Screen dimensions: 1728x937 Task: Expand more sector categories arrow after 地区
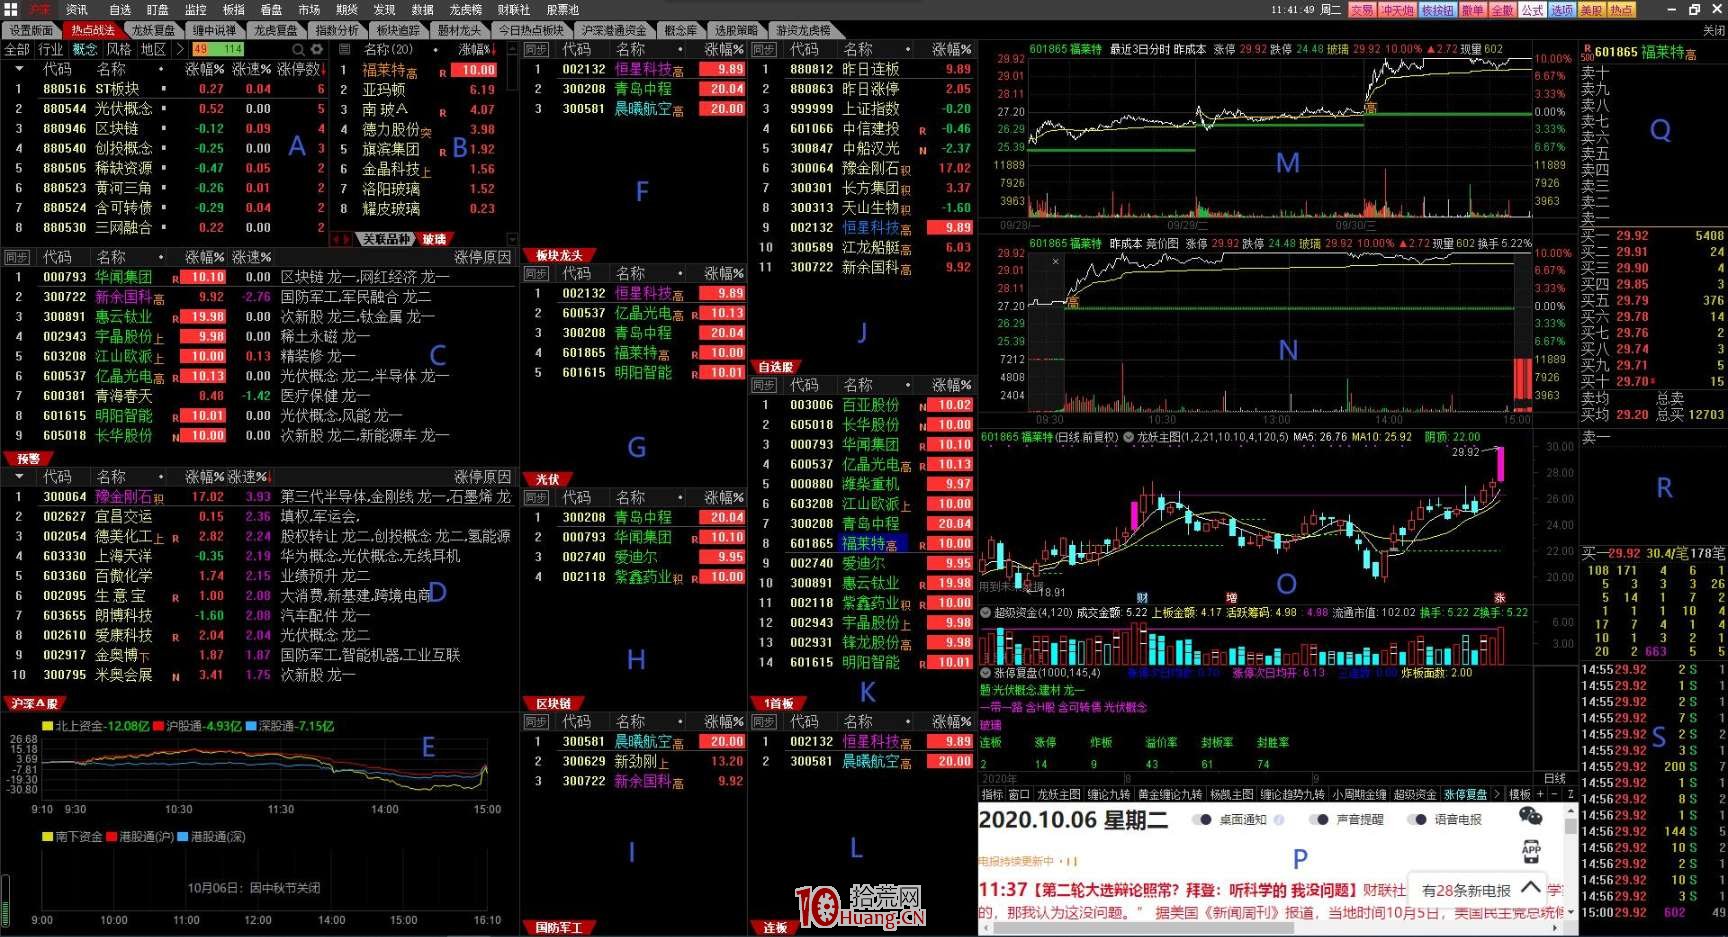point(180,49)
